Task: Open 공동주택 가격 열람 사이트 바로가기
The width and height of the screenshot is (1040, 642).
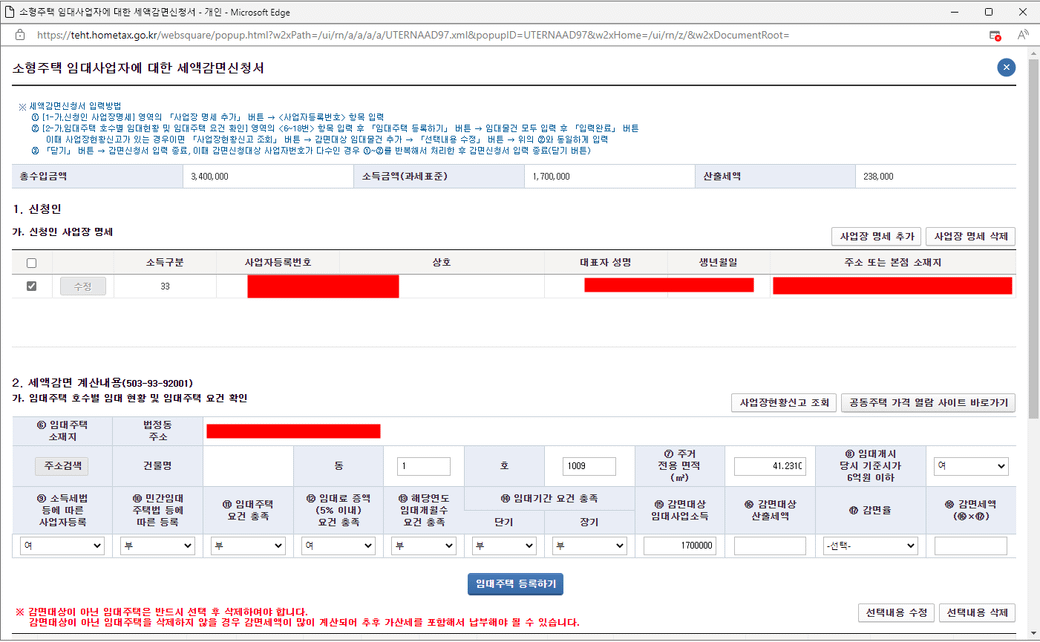Action: 928,402
